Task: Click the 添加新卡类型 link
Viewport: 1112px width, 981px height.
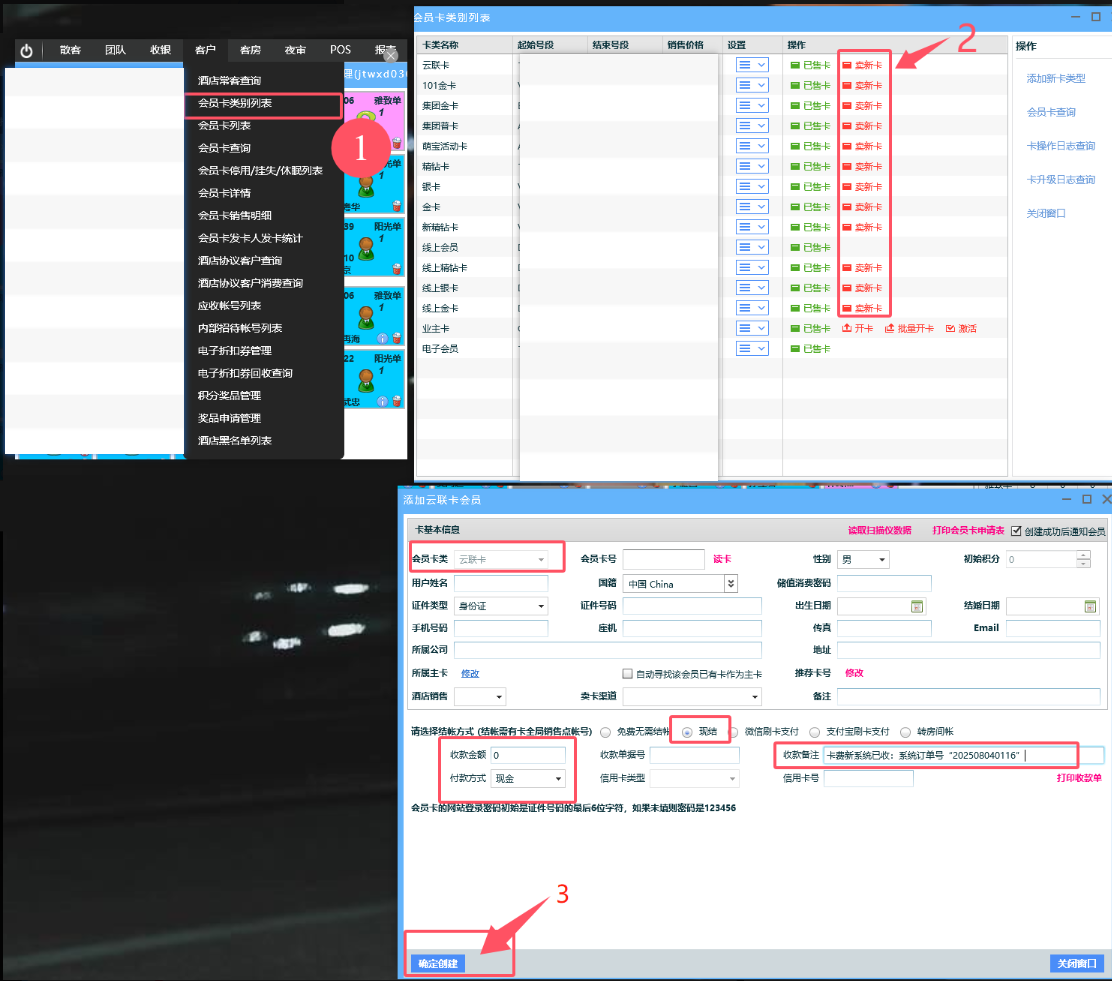Action: (x=1055, y=79)
